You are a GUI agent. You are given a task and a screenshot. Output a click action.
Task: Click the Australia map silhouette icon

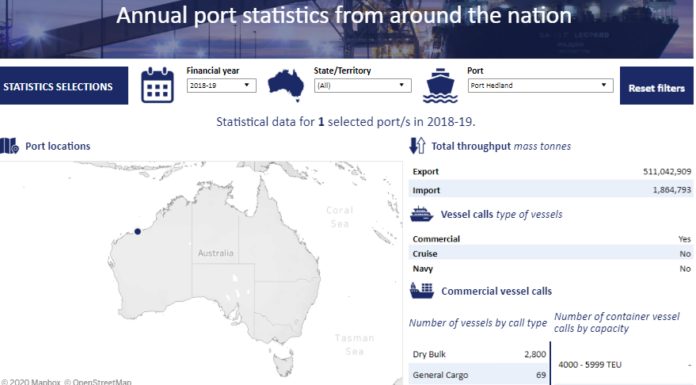[x=286, y=85]
